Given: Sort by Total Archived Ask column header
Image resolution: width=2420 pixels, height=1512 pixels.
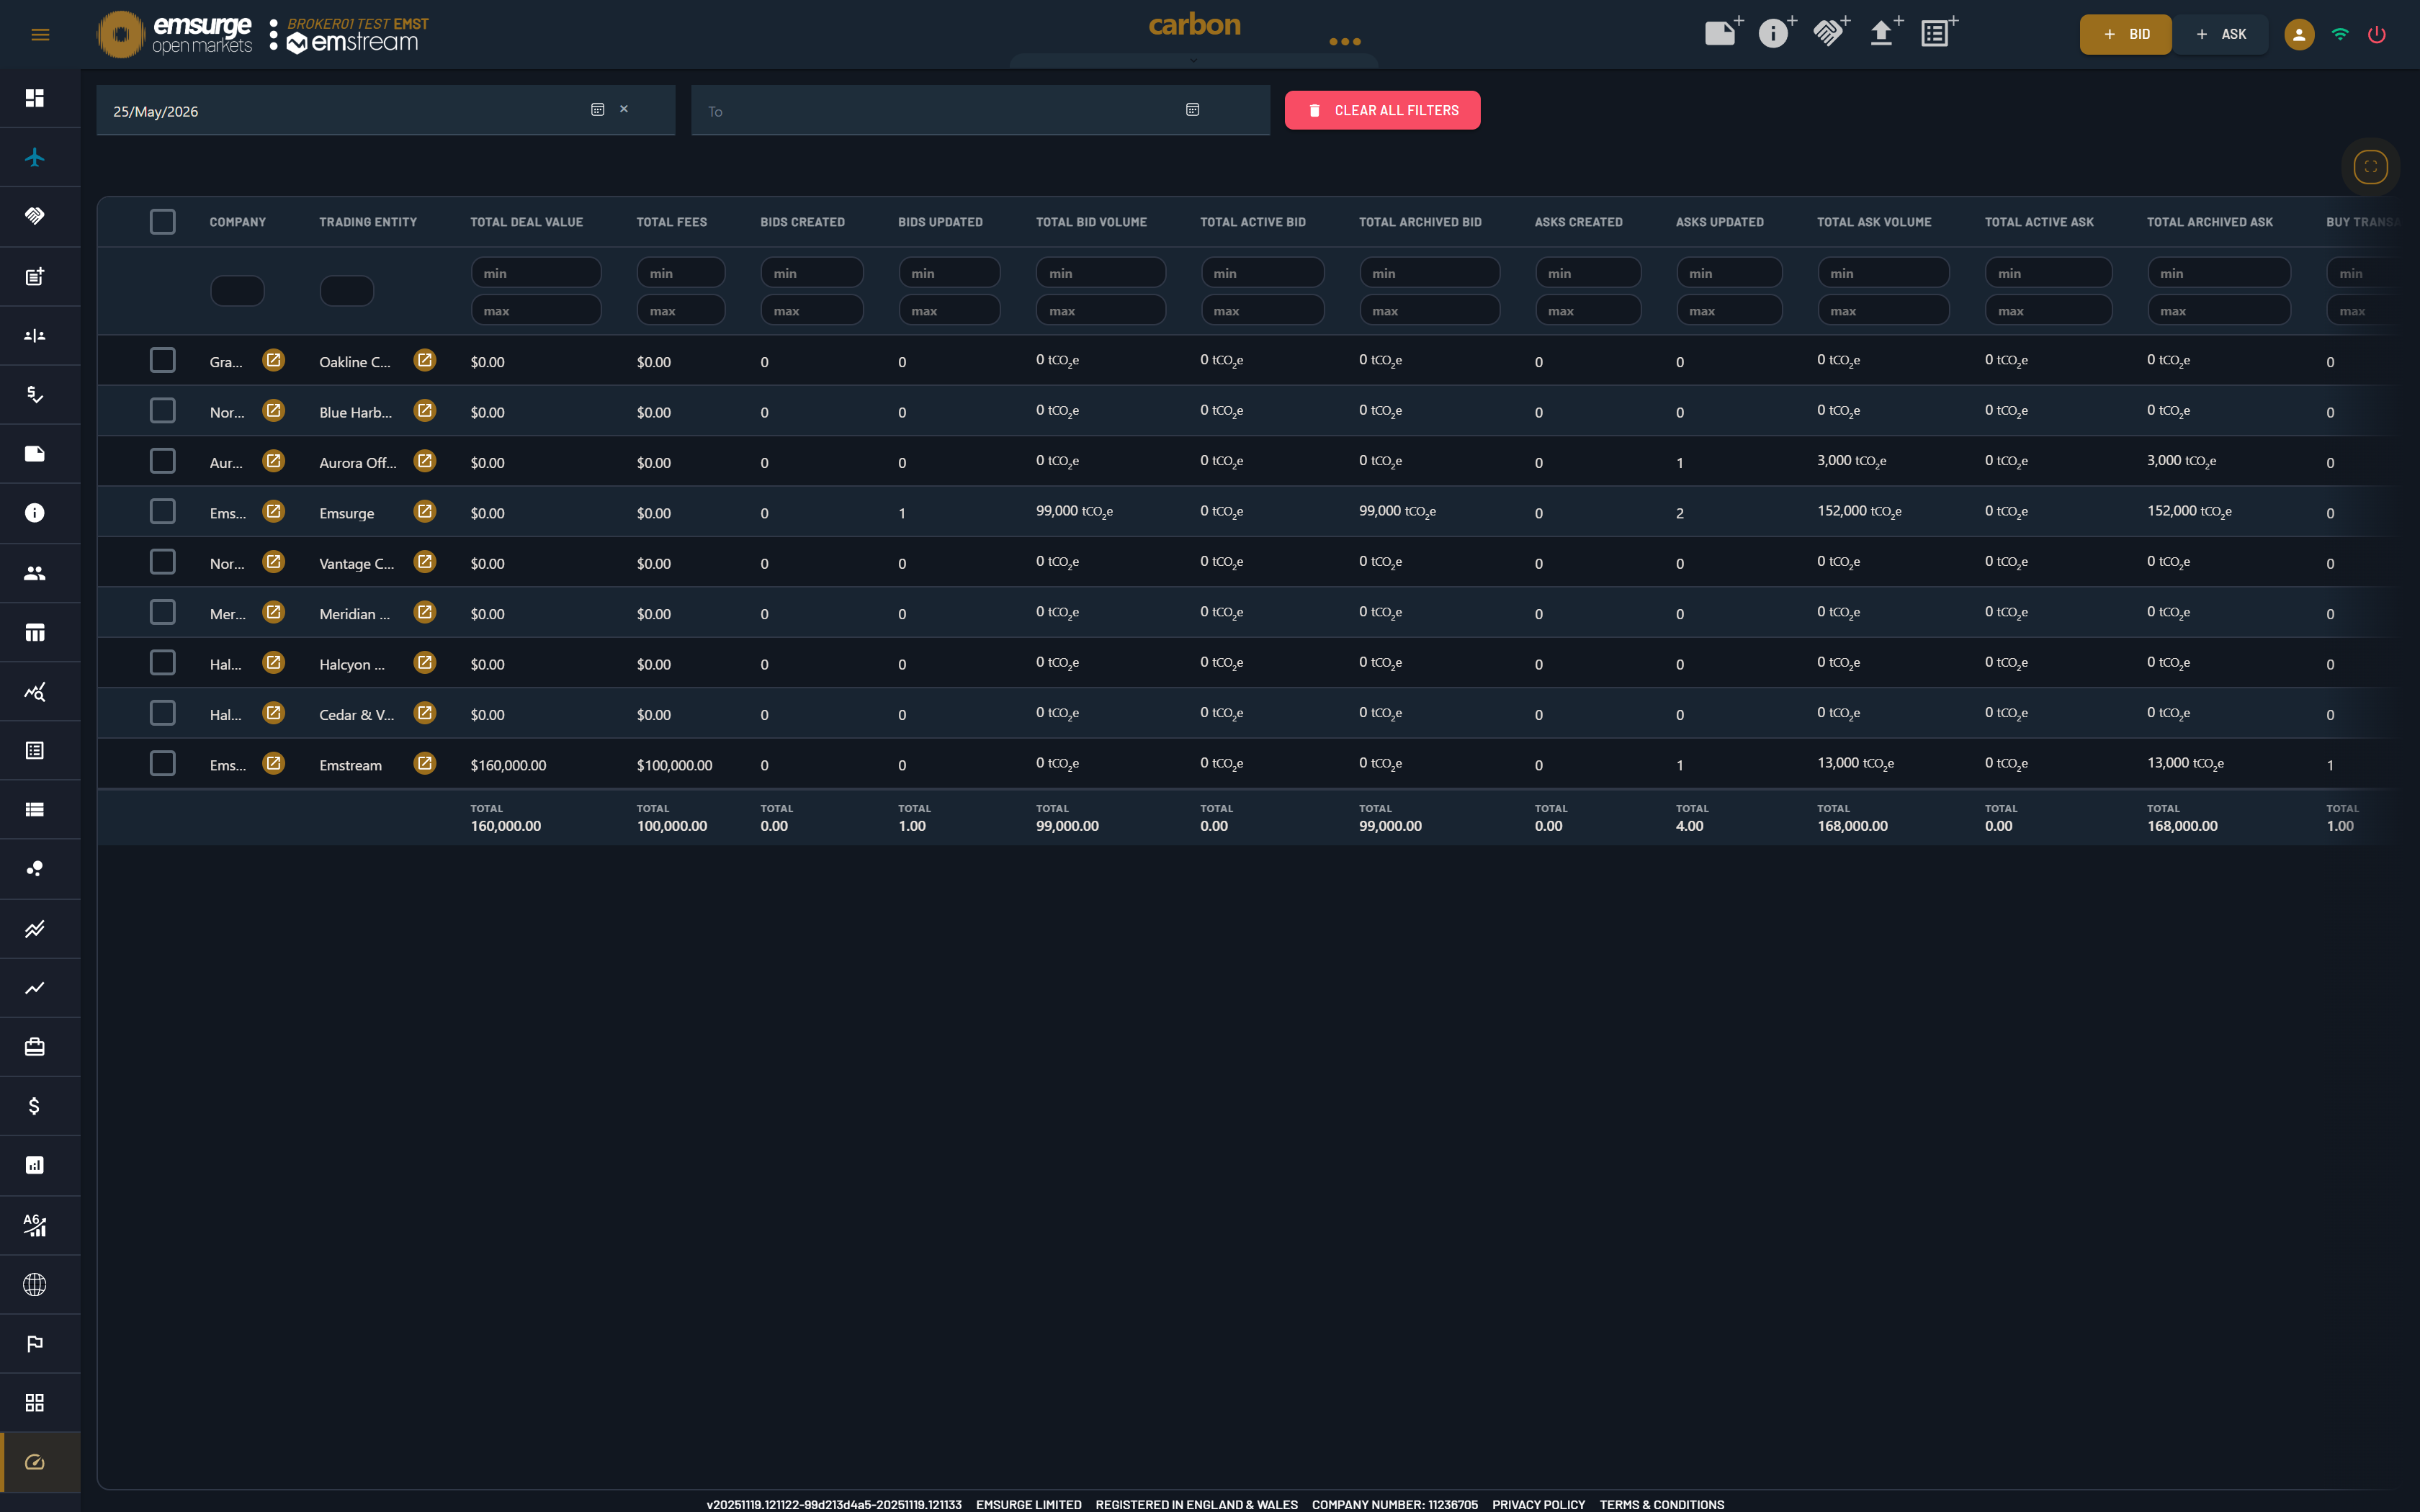Looking at the screenshot, I should (2210, 222).
